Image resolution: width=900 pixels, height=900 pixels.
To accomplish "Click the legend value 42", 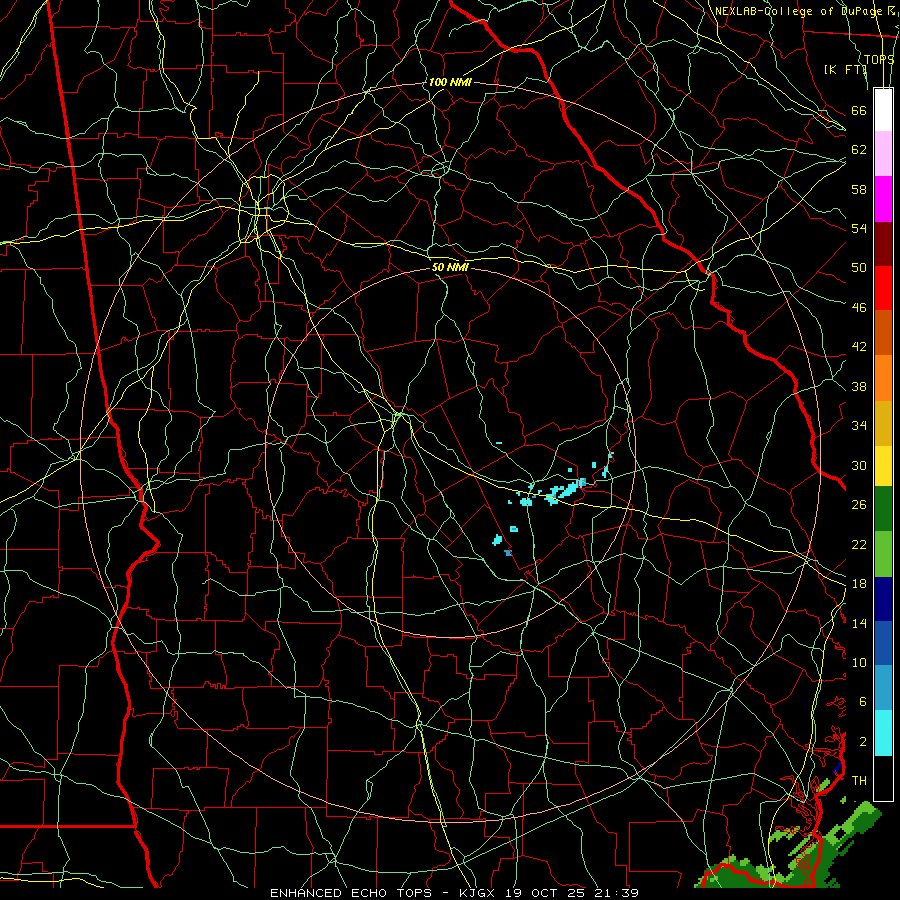I will (x=859, y=347).
